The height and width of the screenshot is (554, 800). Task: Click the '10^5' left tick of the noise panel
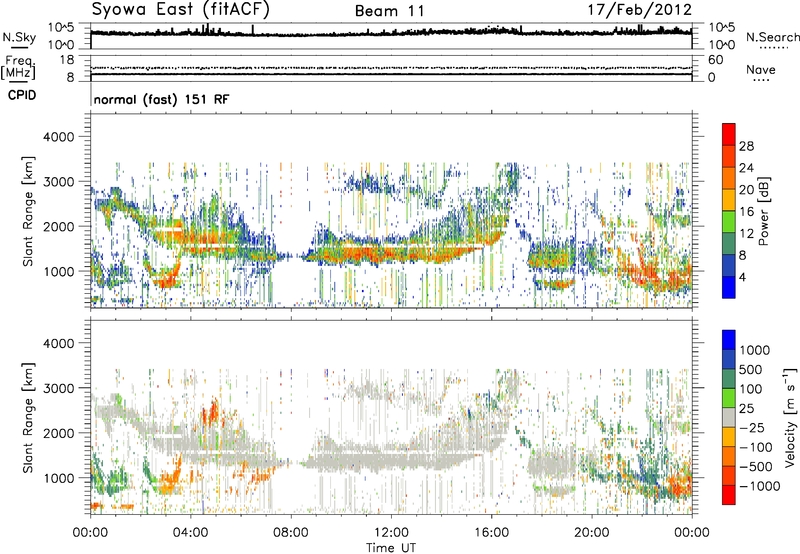(x=61, y=28)
